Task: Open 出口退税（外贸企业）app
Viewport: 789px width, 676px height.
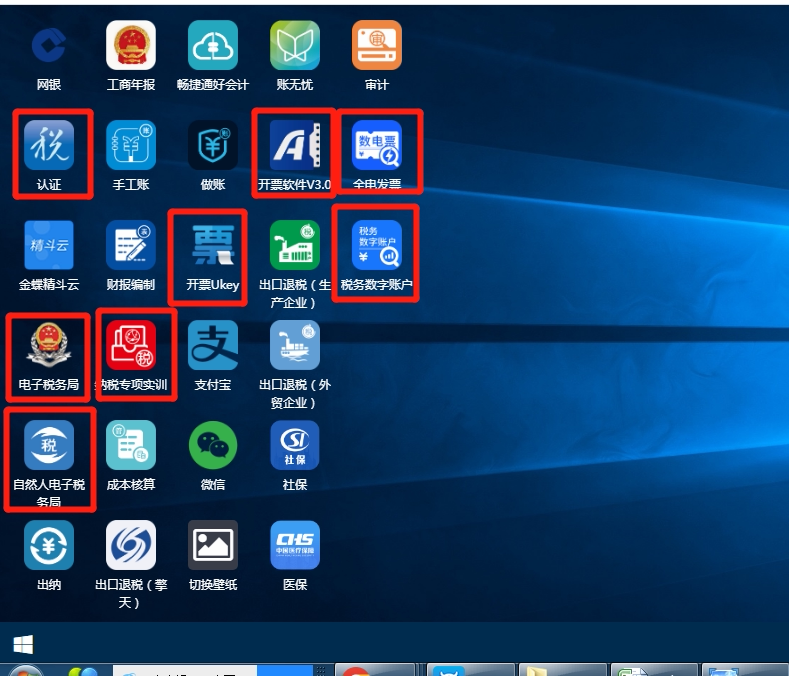Action: coord(295,345)
